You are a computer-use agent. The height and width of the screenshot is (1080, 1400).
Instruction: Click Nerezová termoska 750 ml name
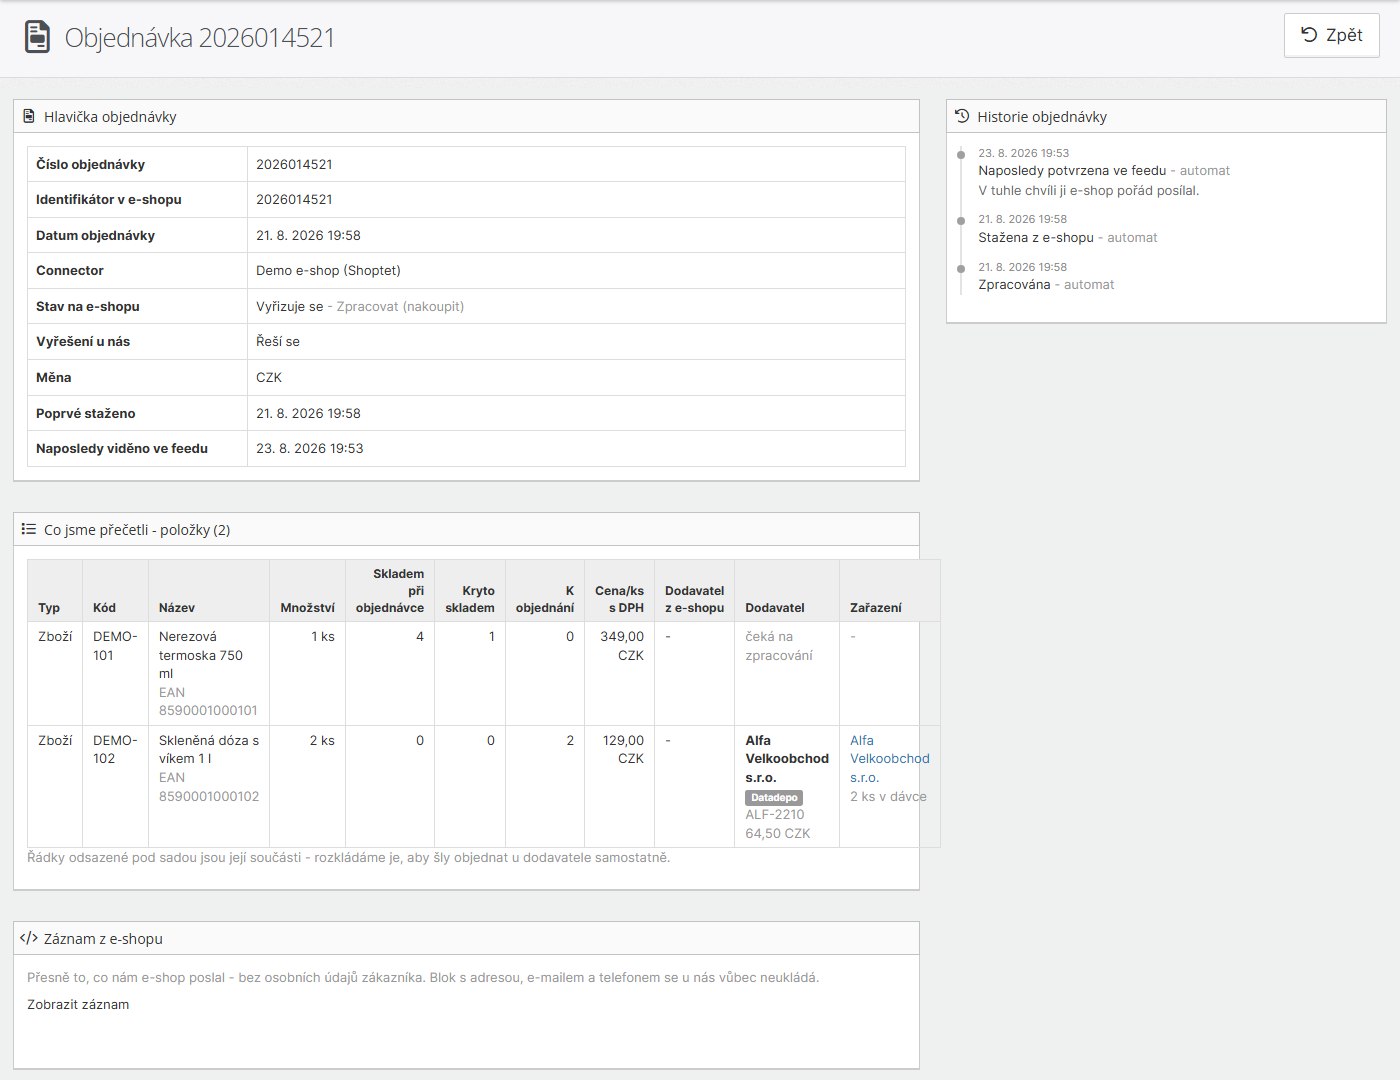(201, 655)
